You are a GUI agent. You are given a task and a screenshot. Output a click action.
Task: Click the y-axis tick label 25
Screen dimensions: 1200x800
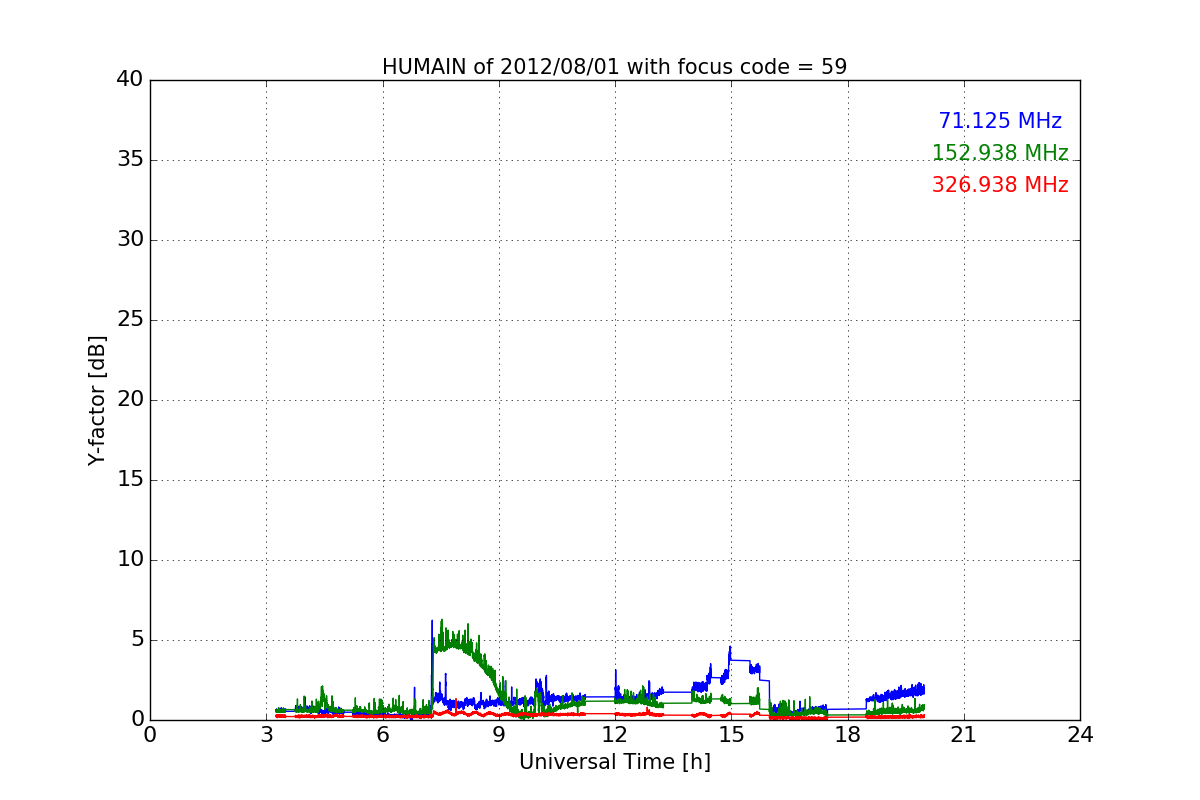click(130, 320)
